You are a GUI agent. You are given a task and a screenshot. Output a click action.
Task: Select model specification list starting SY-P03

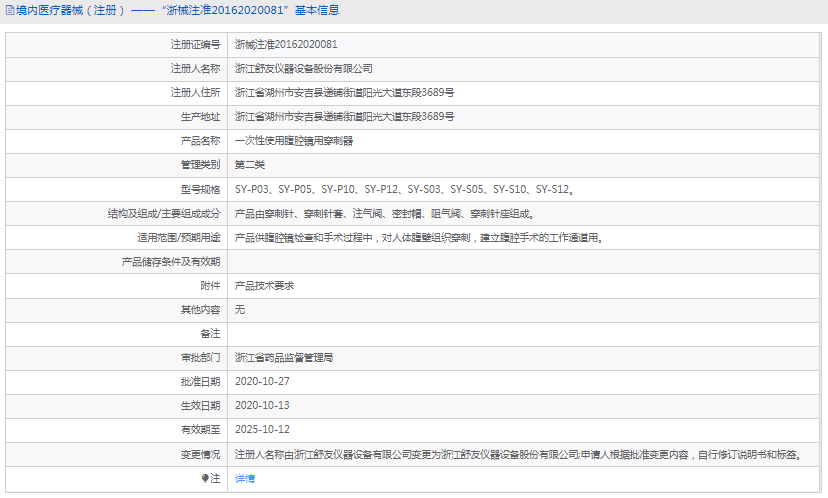point(404,190)
